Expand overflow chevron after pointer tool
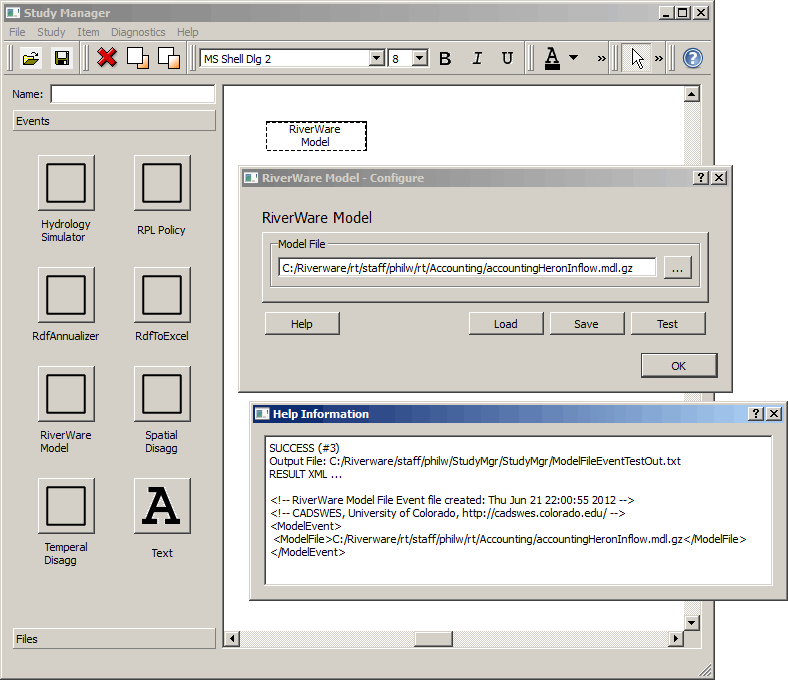Image resolution: width=788 pixels, height=680 pixels. [658, 59]
